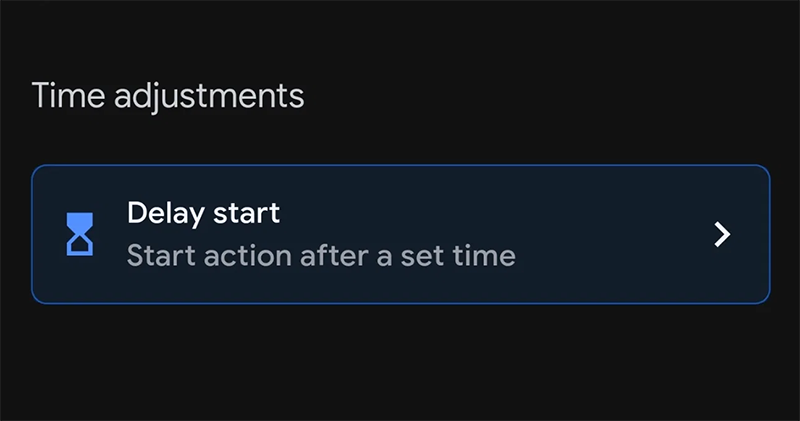Viewport: 800px width, 421px height.
Task: Click the blue-outlined Delay start box
Action: click(401, 234)
